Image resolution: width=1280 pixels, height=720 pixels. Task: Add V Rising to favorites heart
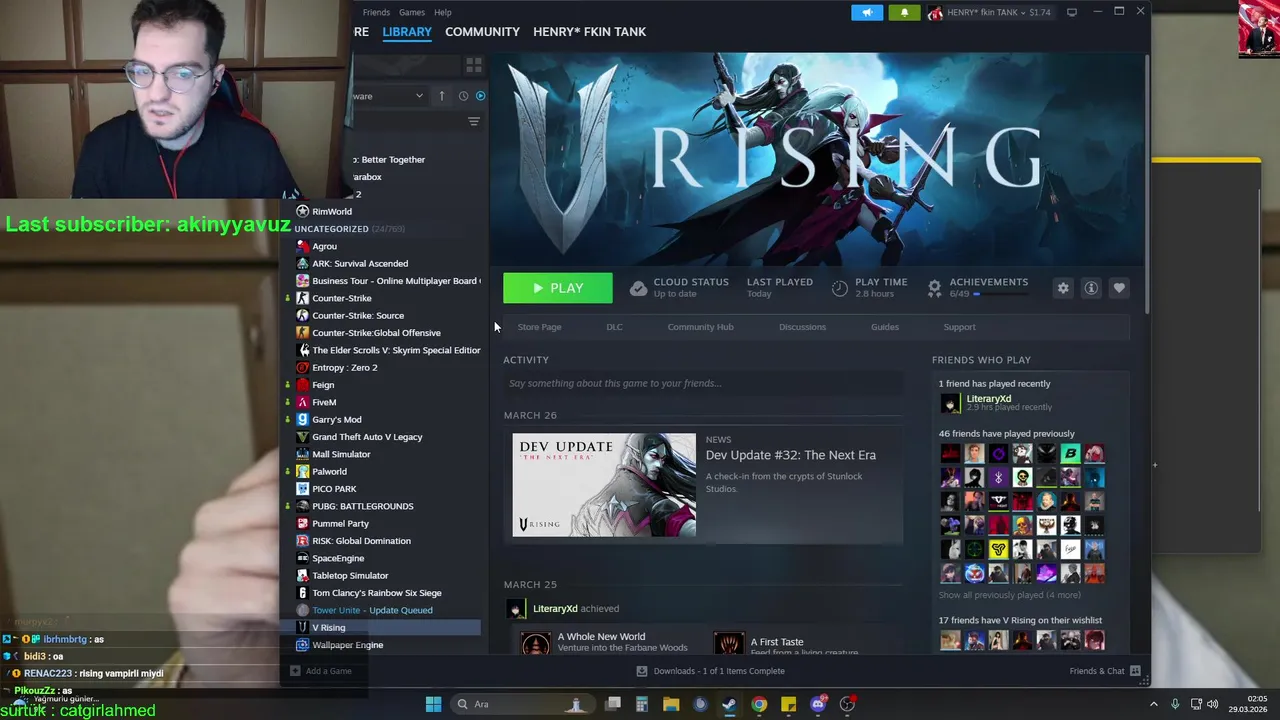coord(1119,288)
